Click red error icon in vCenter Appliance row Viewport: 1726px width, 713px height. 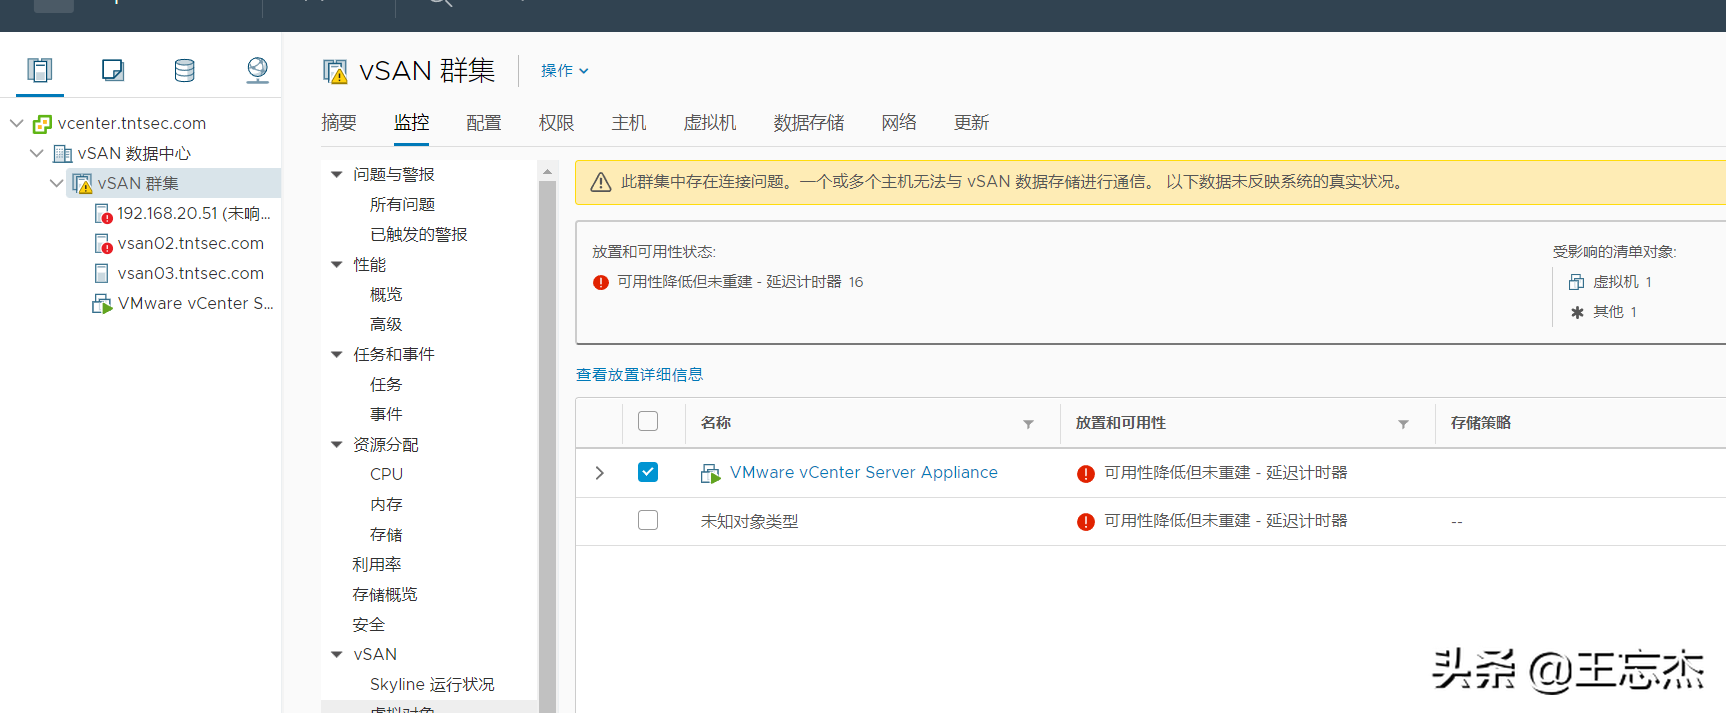[x=1086, y=473]
